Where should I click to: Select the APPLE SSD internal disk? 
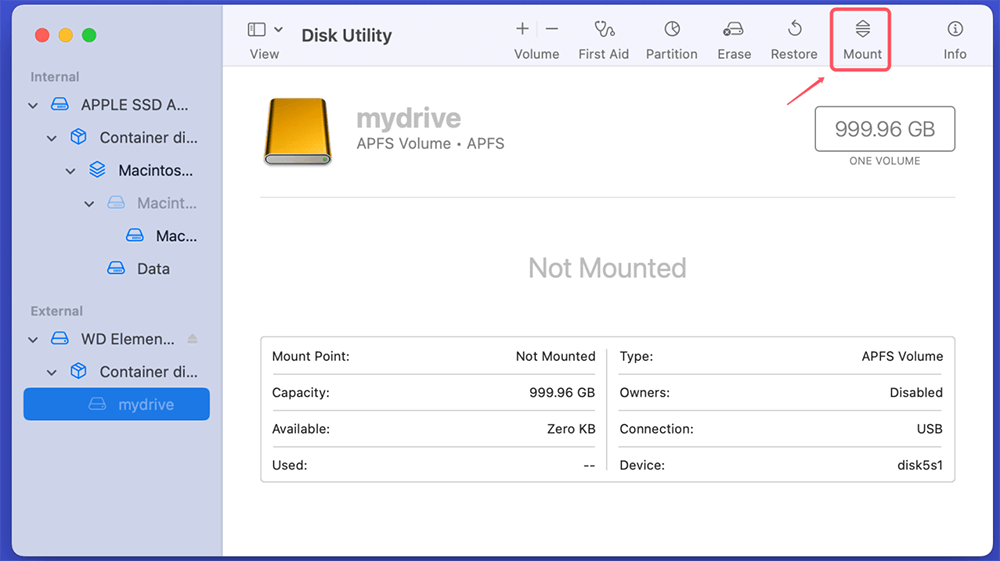click(134, 105)
